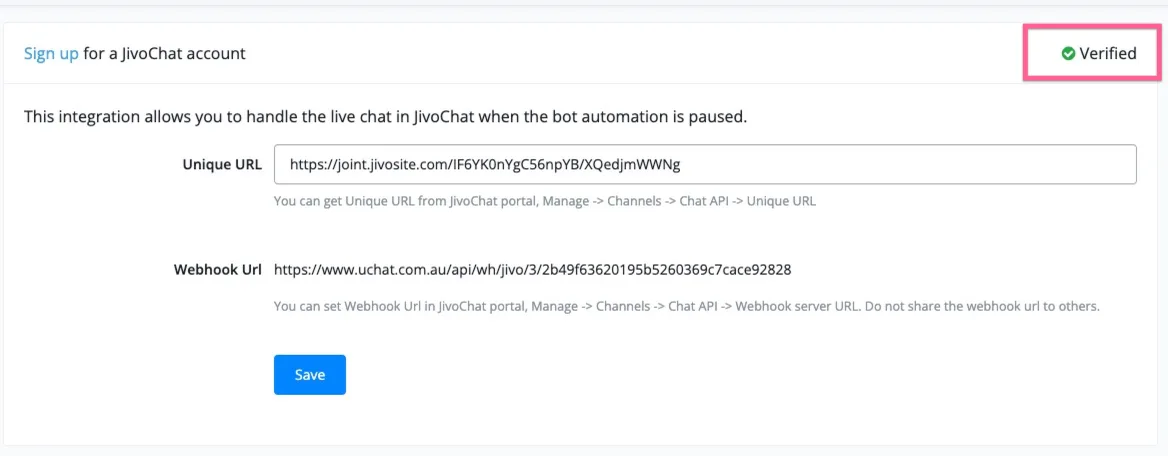Place cursor at the jivosite URL's end
This screenshot has width=1168, height=456.
pos(681,165)
